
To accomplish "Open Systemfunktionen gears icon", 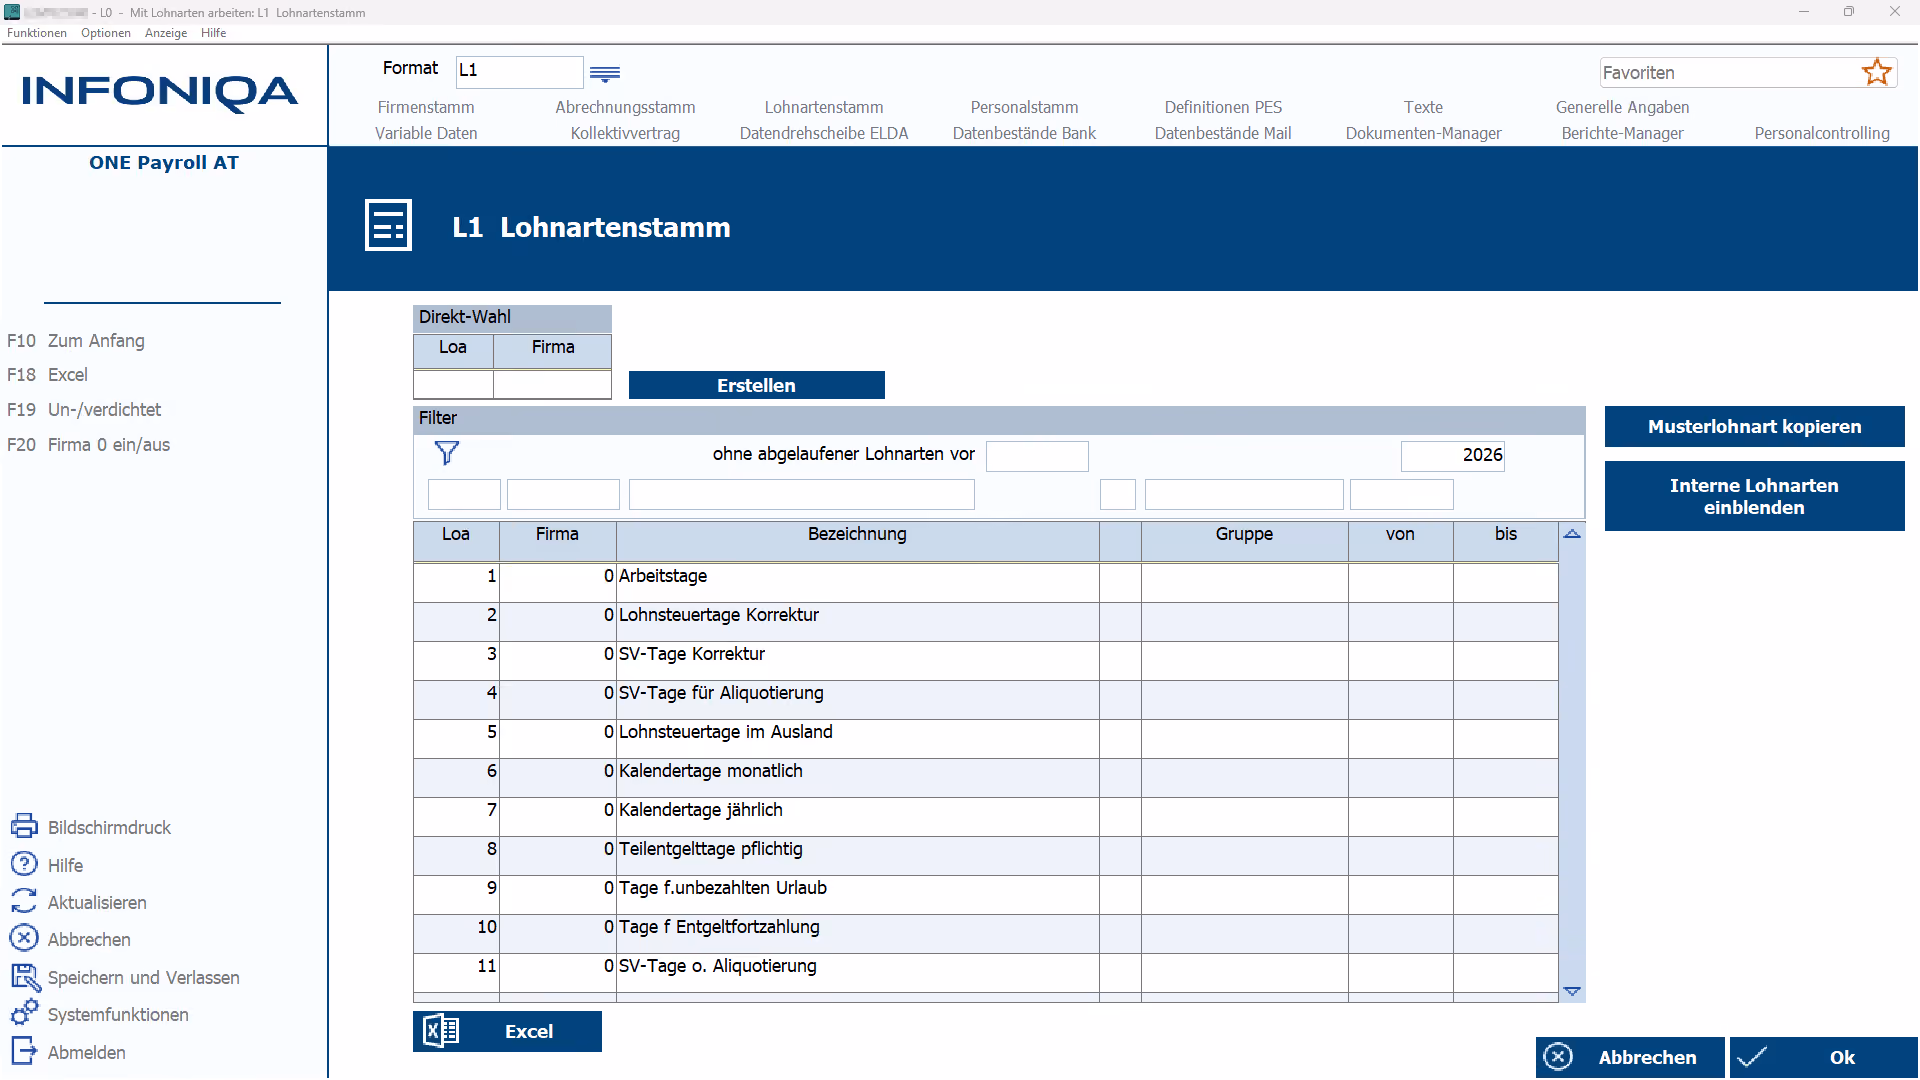I will 24,1013.
